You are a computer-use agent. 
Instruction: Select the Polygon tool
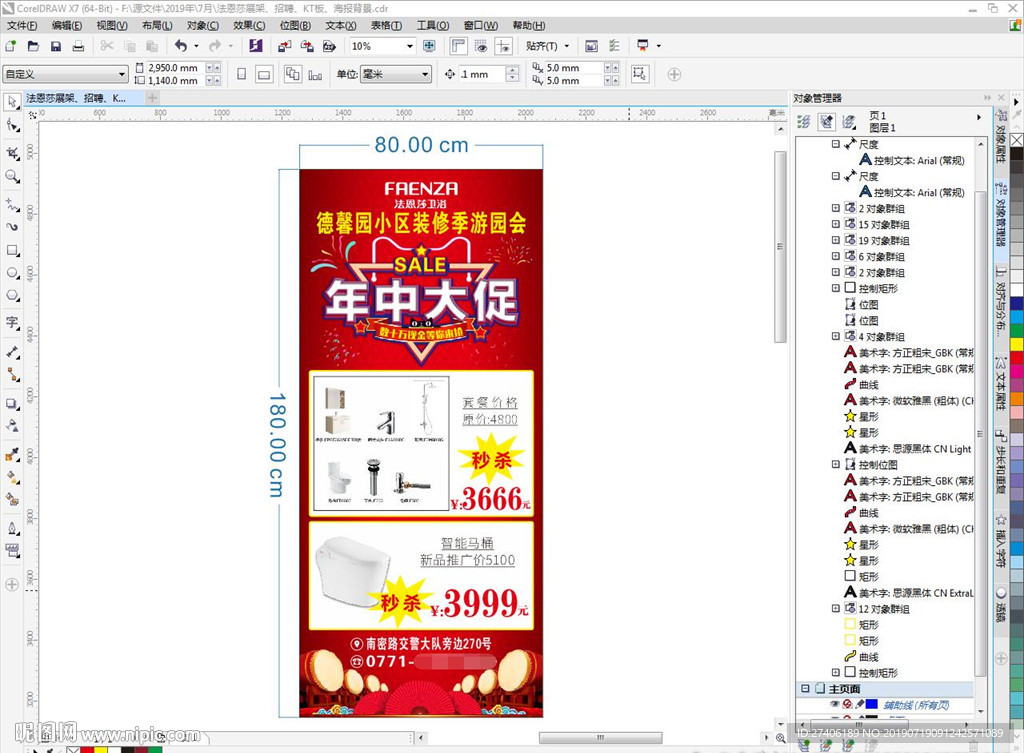pos(12,296)
